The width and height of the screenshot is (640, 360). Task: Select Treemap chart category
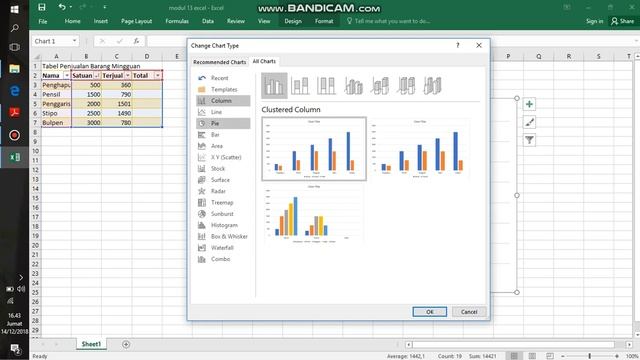(x=223, y=202)
